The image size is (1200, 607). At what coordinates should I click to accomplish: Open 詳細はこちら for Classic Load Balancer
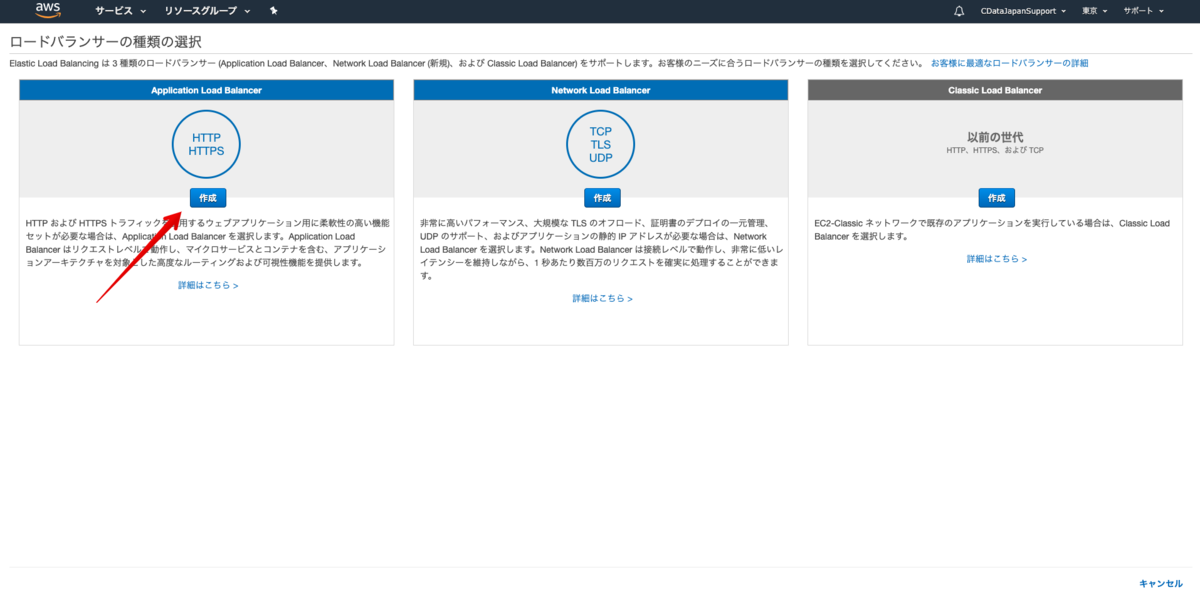tap(997, 259)
